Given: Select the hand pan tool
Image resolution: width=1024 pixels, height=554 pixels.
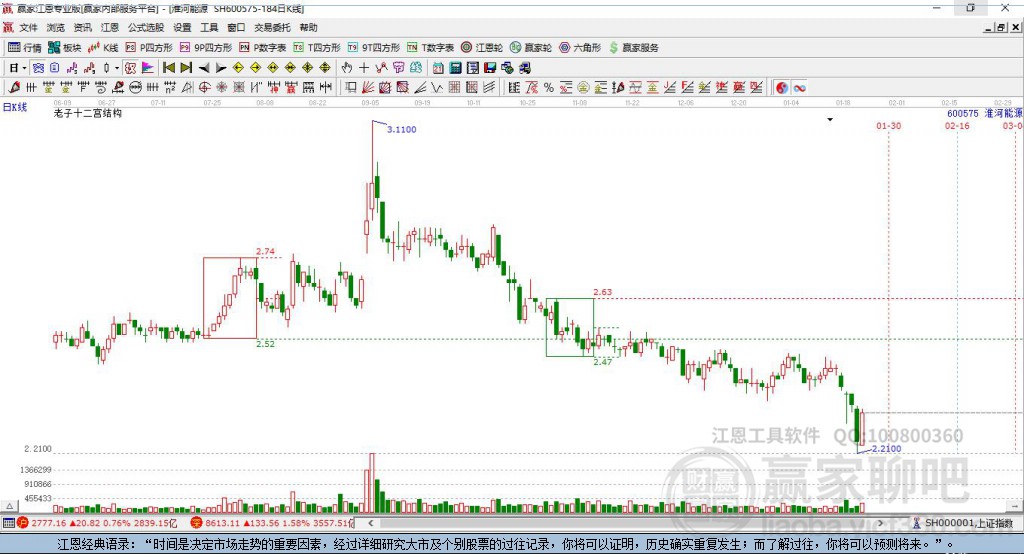Looking at the screenshot, I should (347, 68).
